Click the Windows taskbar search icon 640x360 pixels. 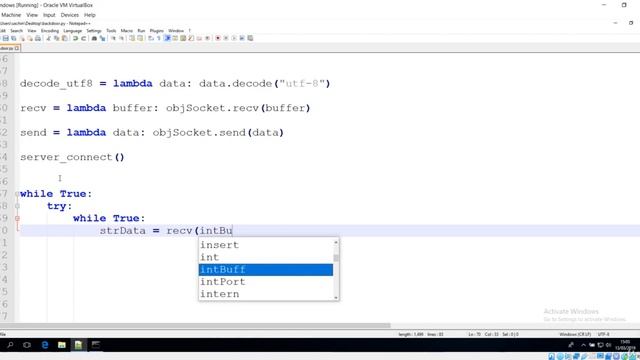coord(10,345)
